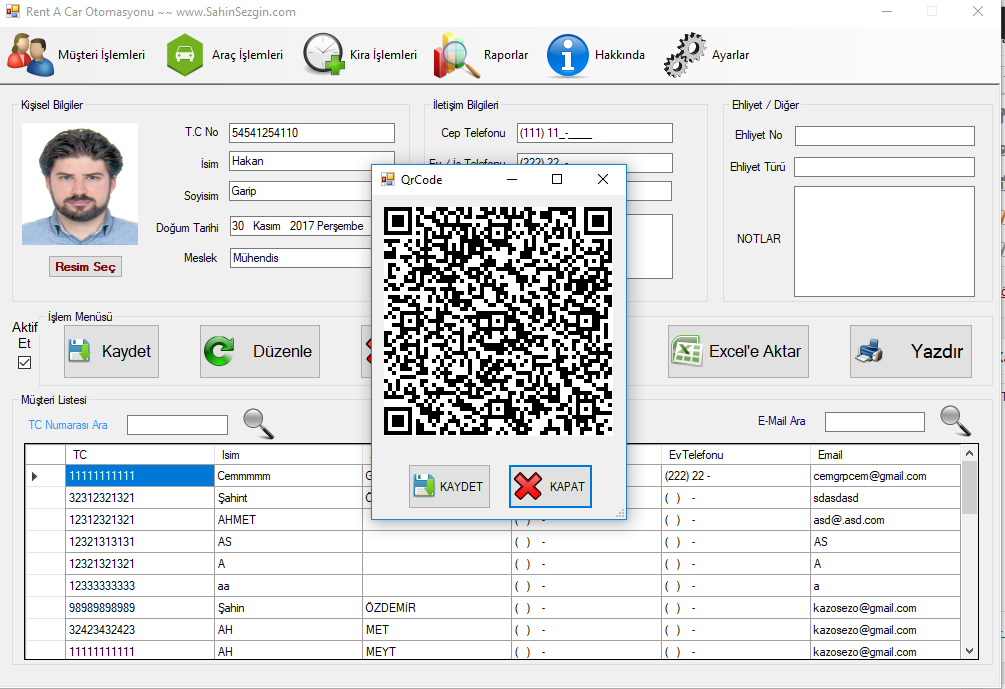Click the TC column header
The height and width of the screenshot is (689, 1005).
[x=140, y=454]
